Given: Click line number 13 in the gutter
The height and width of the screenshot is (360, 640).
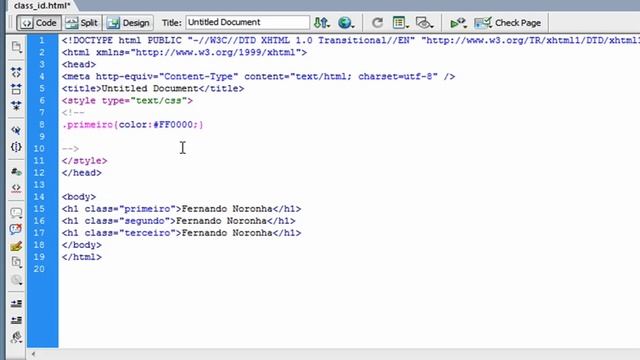Looking at the screenshot, I should [39, 185].
